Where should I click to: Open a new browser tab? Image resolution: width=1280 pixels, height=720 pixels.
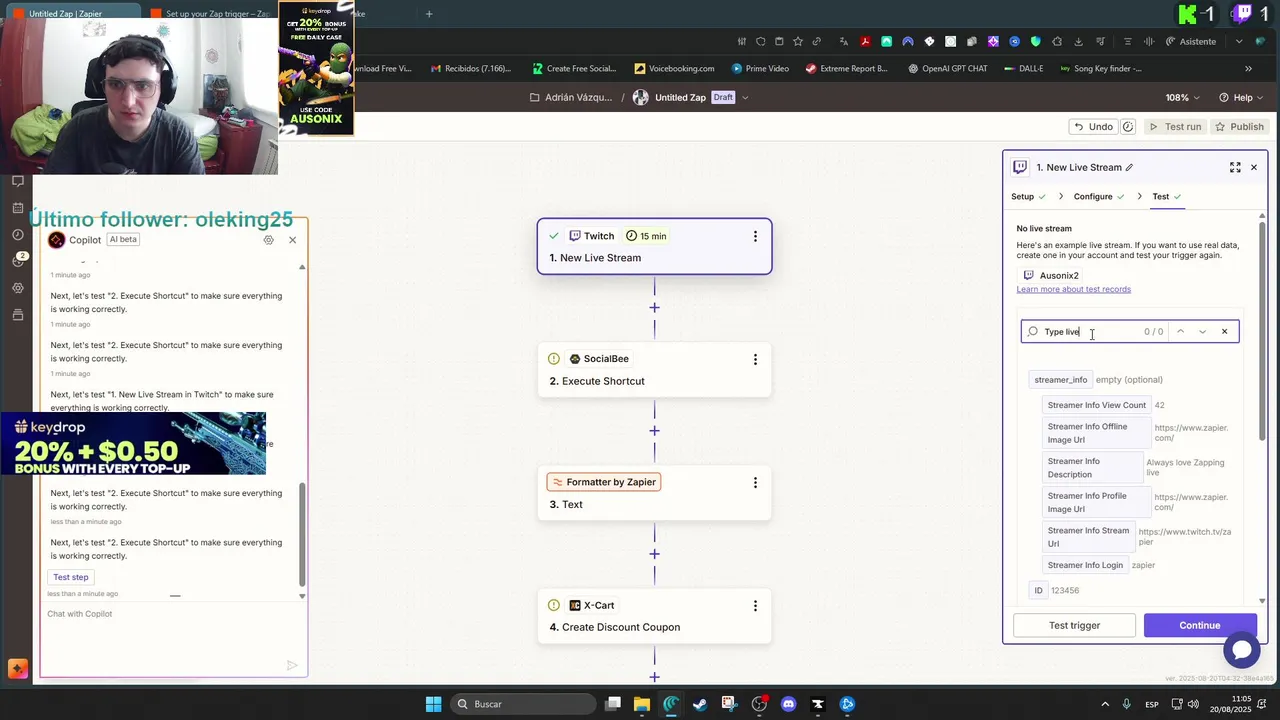[429, 14]
